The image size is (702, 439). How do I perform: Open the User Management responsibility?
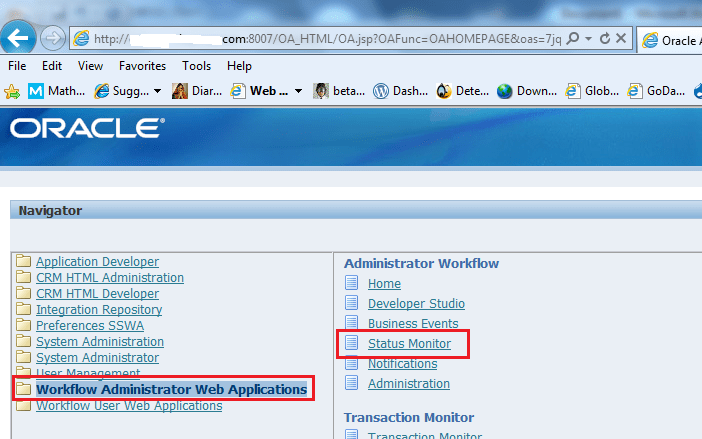click(88, 372)
